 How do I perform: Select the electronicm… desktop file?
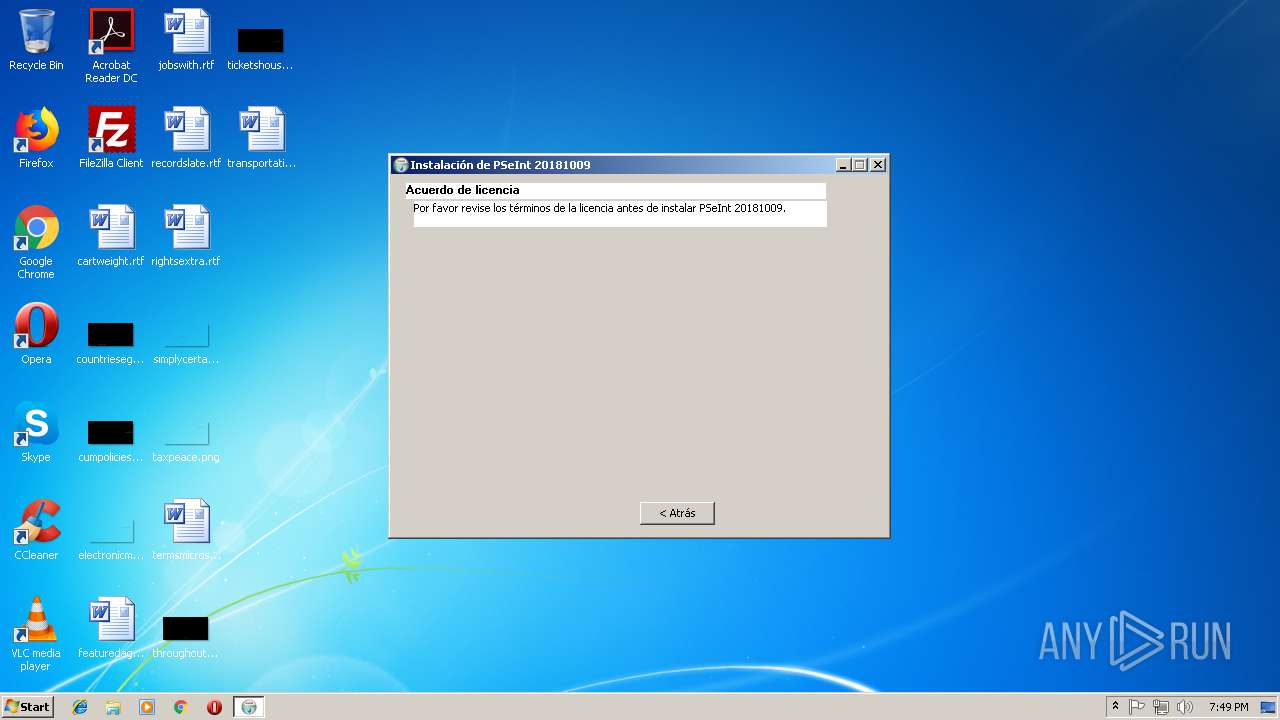pos(111,538)
